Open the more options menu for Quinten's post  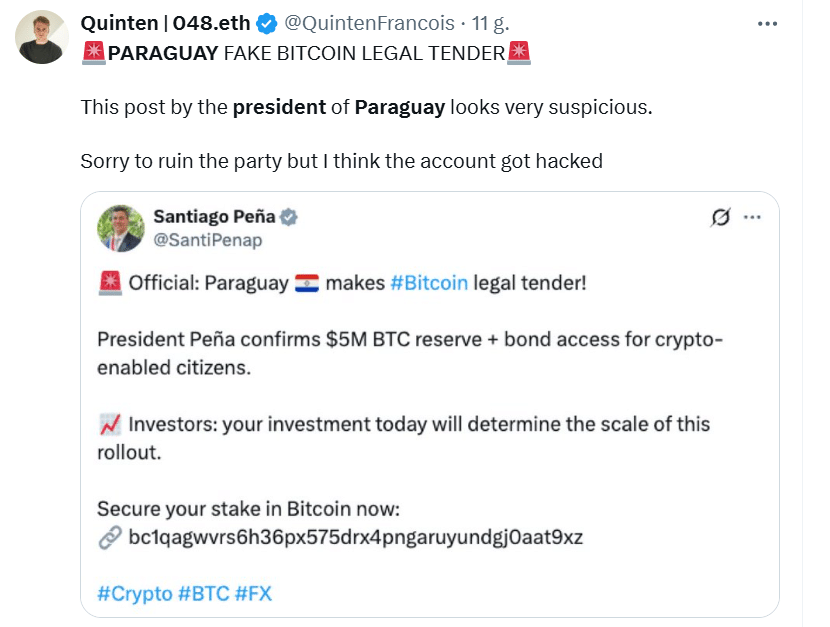point(768,22)
